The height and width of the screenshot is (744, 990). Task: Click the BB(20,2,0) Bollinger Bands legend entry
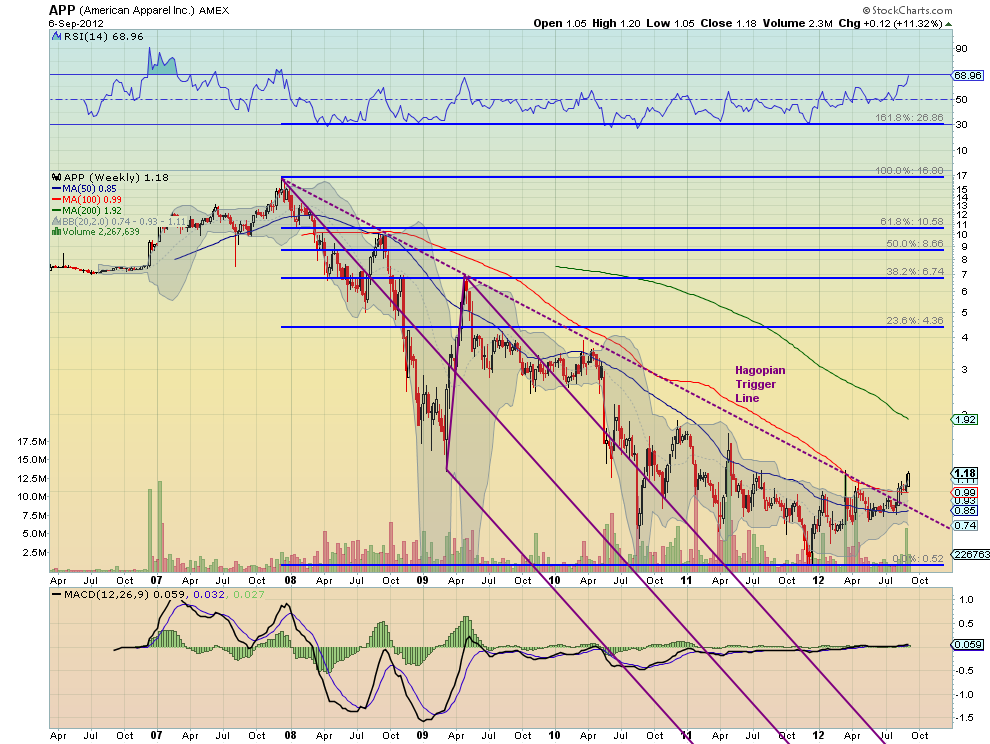point(124,221)
